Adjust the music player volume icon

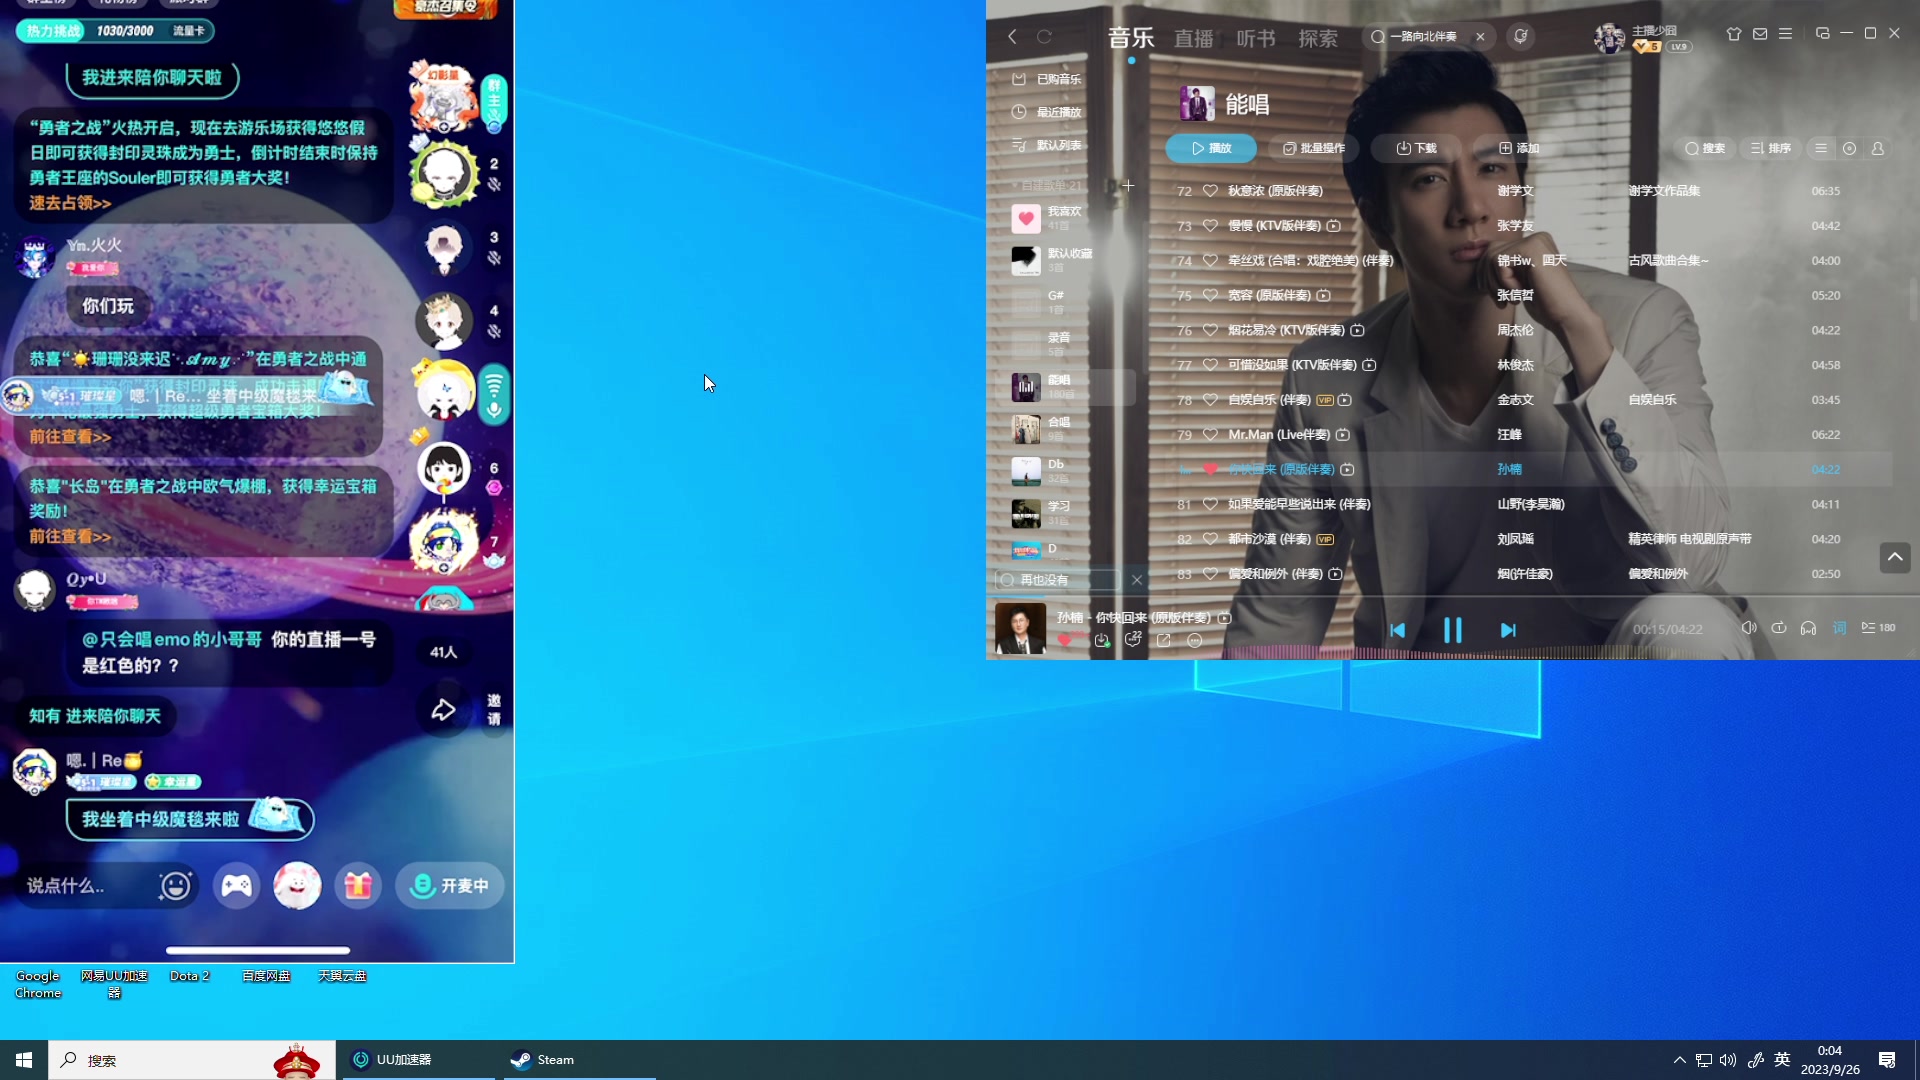point(1748,628)
